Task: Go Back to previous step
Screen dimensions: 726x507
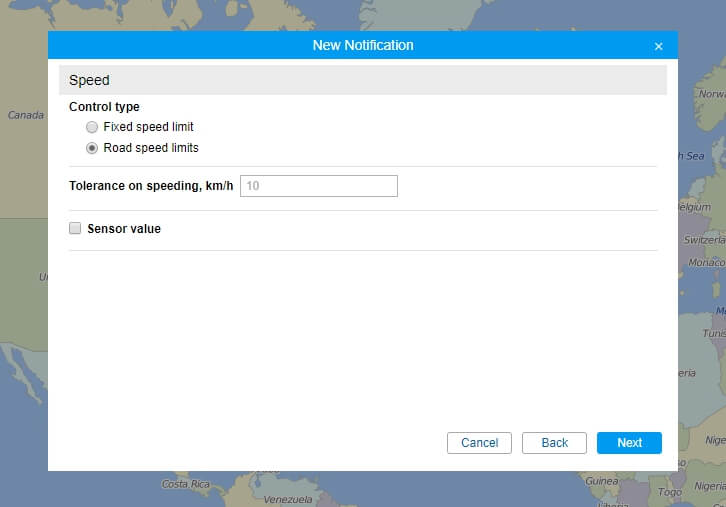Action: pos(554,443)
